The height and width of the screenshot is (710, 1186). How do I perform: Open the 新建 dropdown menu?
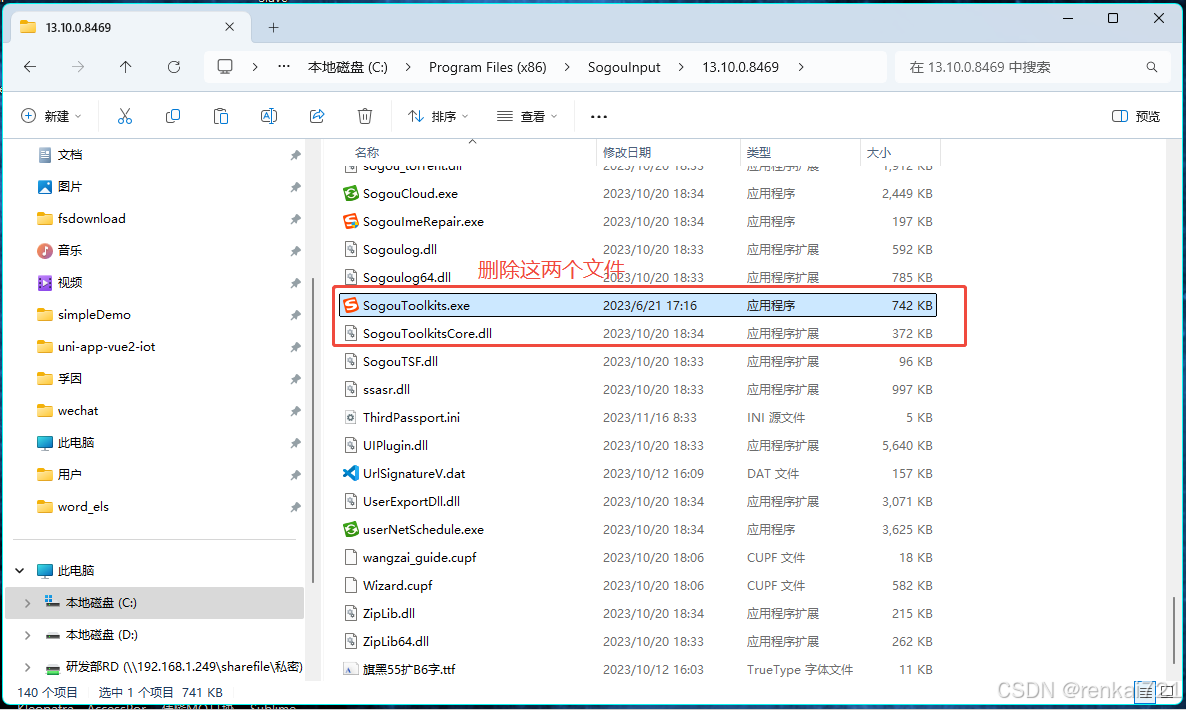51,116
